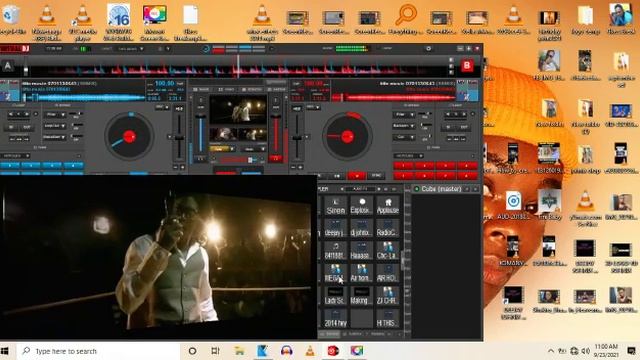Play the 2014 hey sample pad
Viewport: 640px width, 360px height.
click(336, 318)
